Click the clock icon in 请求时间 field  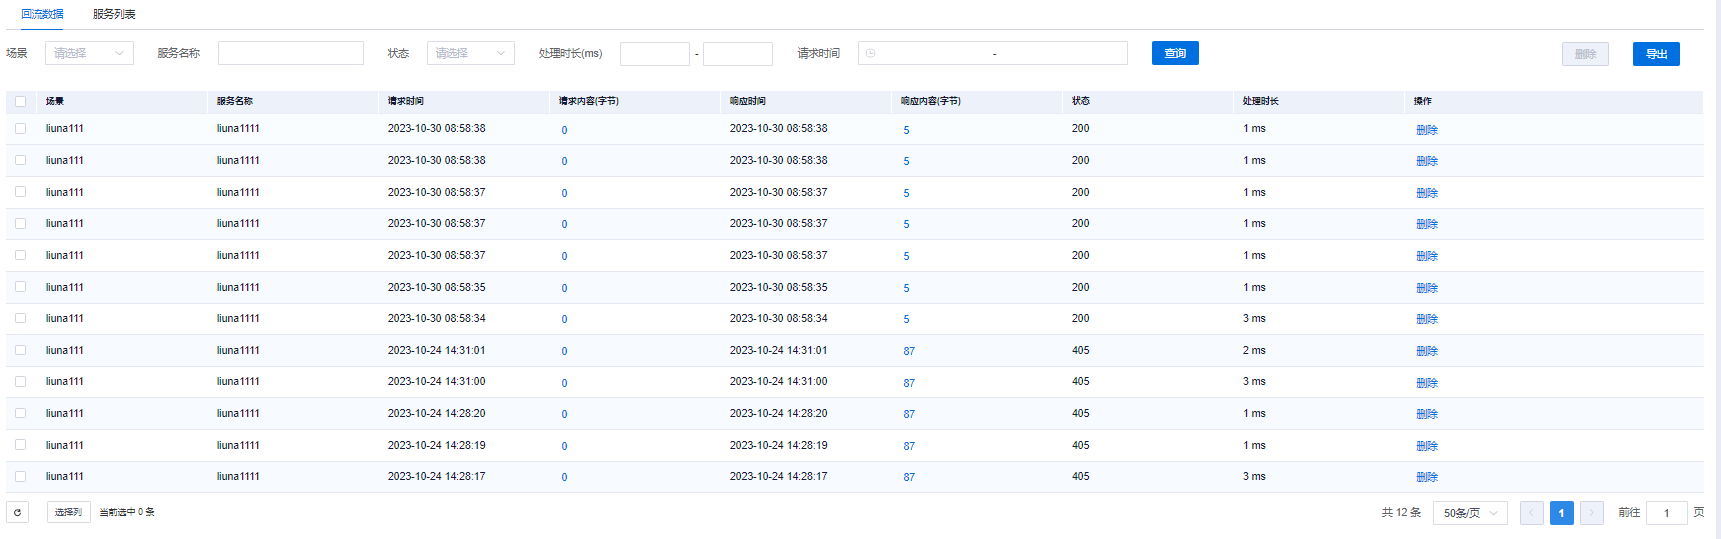click(870, 53)
